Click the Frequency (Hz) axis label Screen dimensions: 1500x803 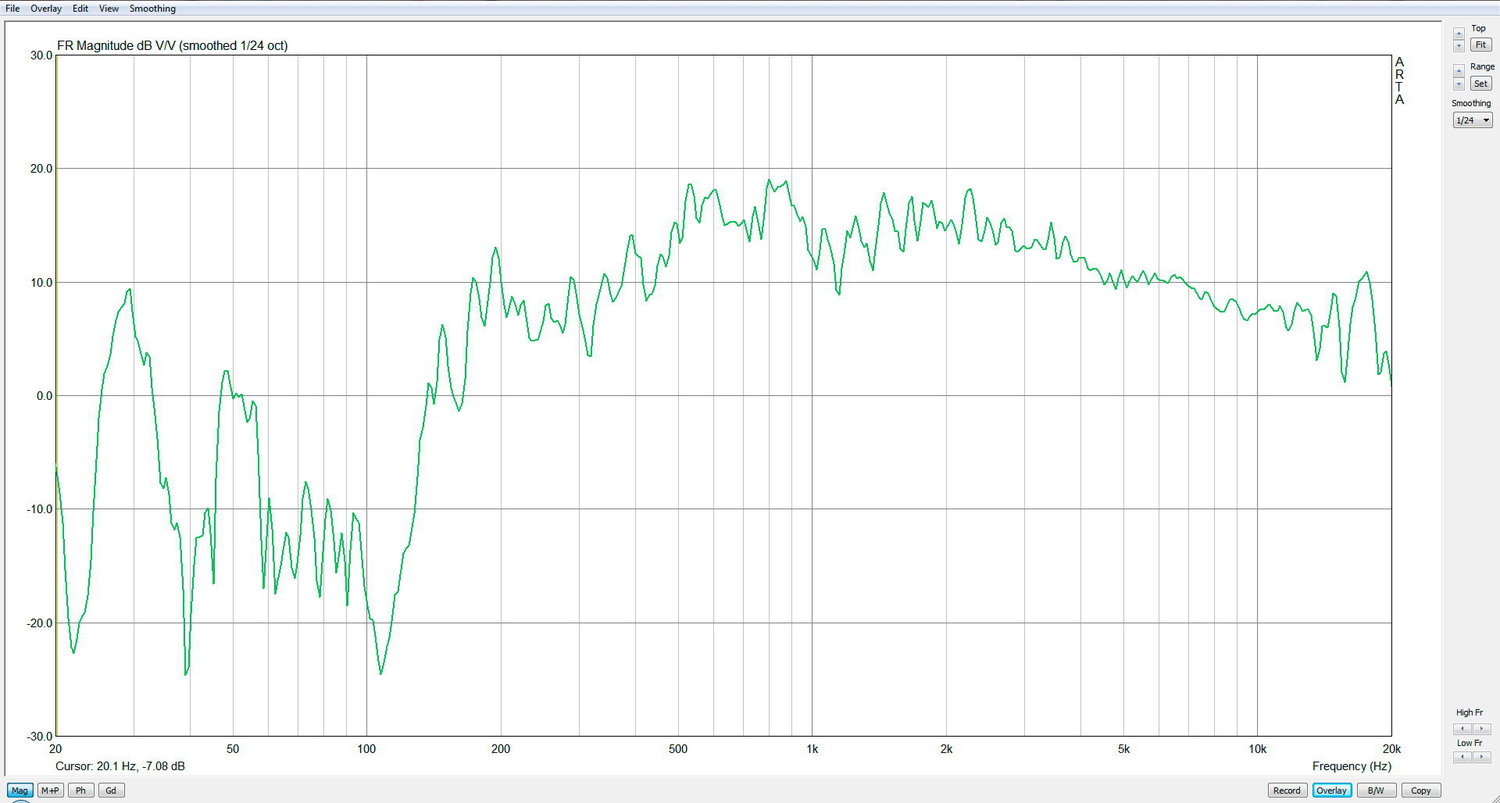tap(1352, 766)
